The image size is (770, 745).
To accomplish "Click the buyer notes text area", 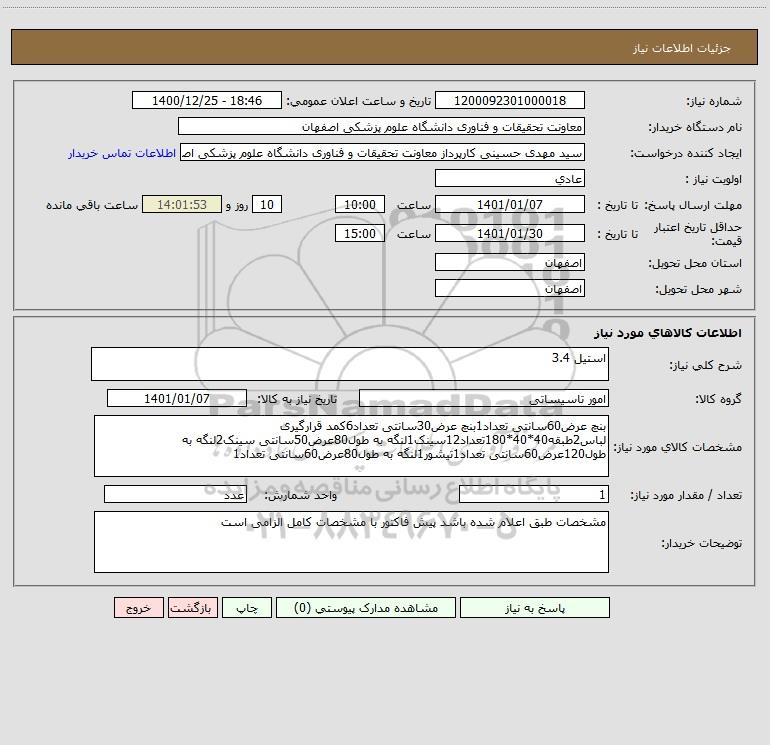I will pyautogui.click(x=351, y=542).
